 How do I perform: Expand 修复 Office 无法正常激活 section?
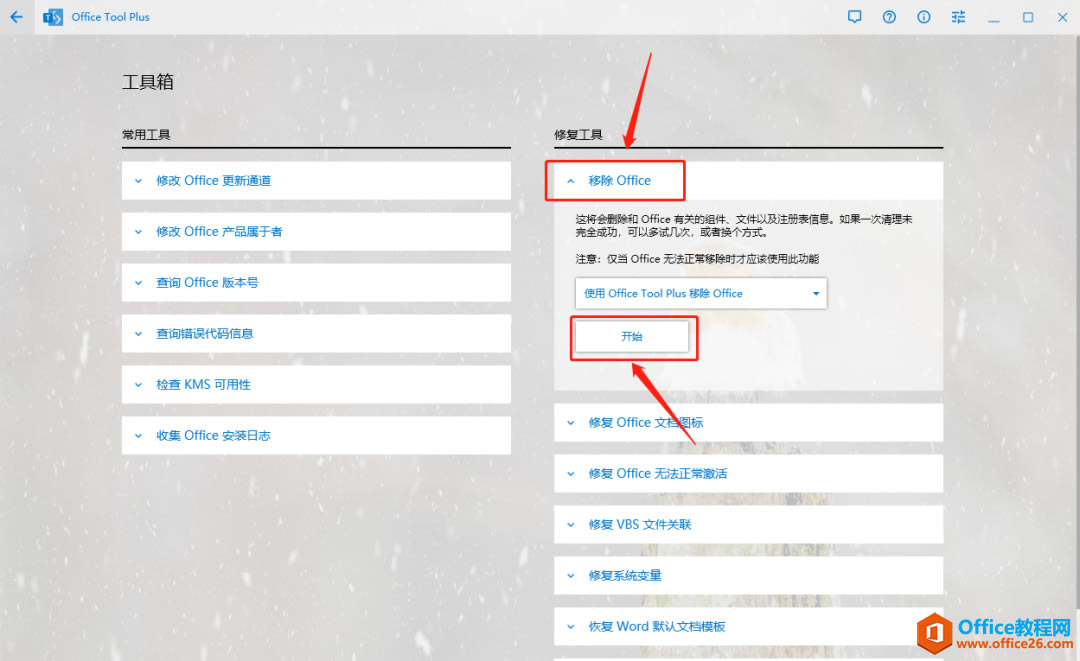(x=748, y=474)
